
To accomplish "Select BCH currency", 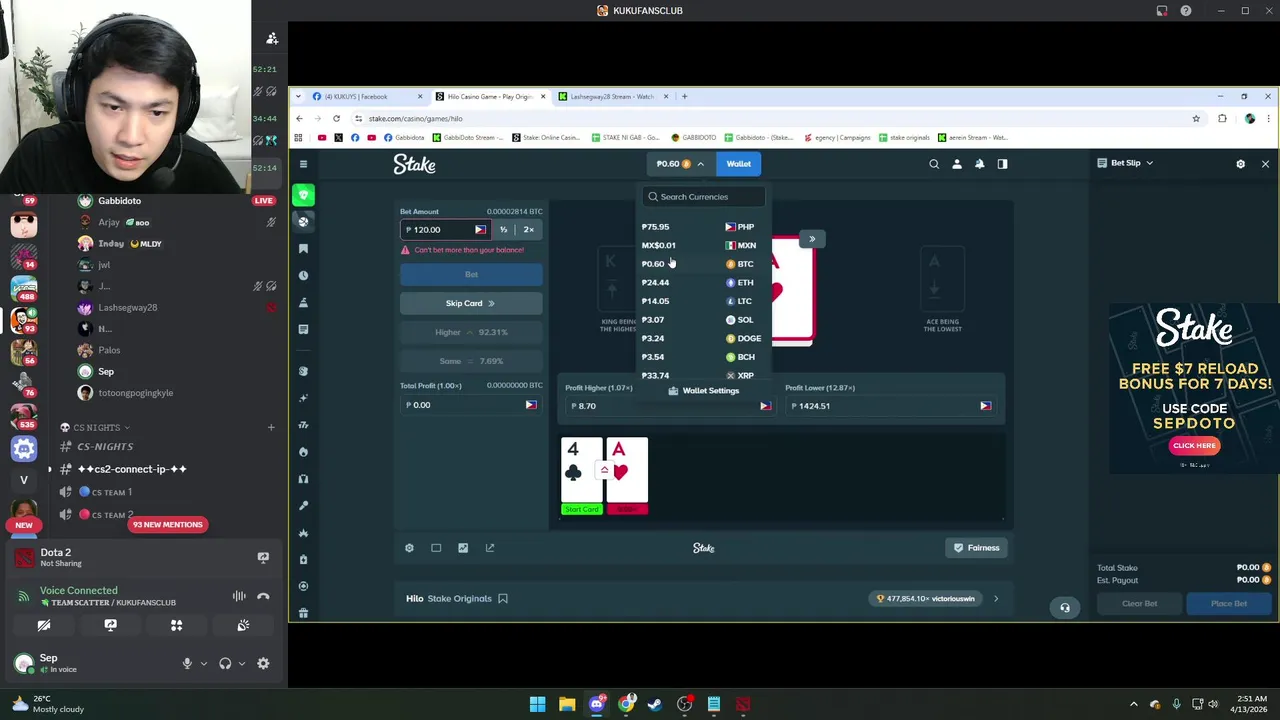I will click(702, 357).
